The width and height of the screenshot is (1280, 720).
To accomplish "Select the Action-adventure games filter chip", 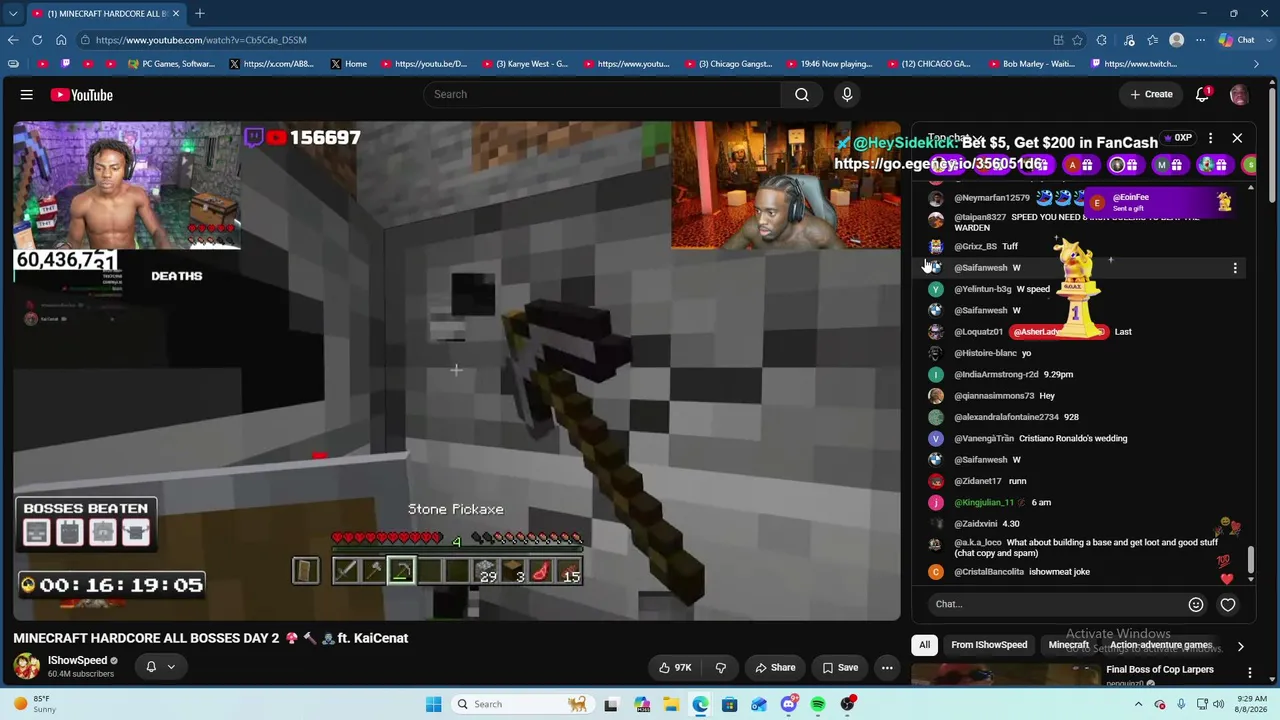I will click(x=1160, y=645).
